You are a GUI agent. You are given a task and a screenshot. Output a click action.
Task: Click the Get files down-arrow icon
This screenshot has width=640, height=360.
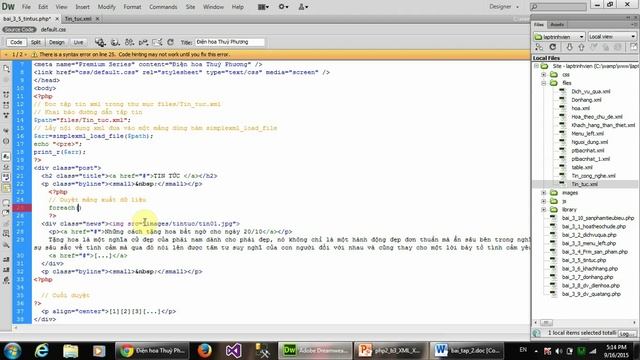pyautogui.click(x=569, y=47)
